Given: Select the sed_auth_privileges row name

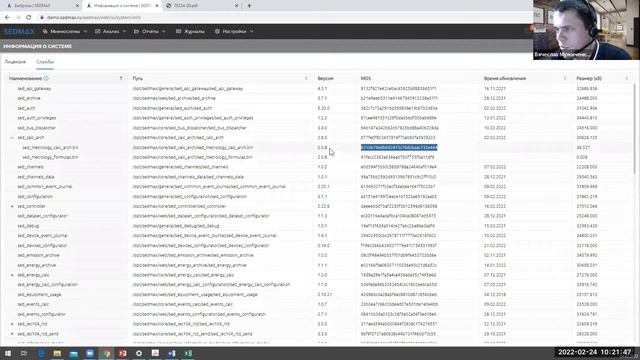Looking at the screenshot, I should coord(37,118).
